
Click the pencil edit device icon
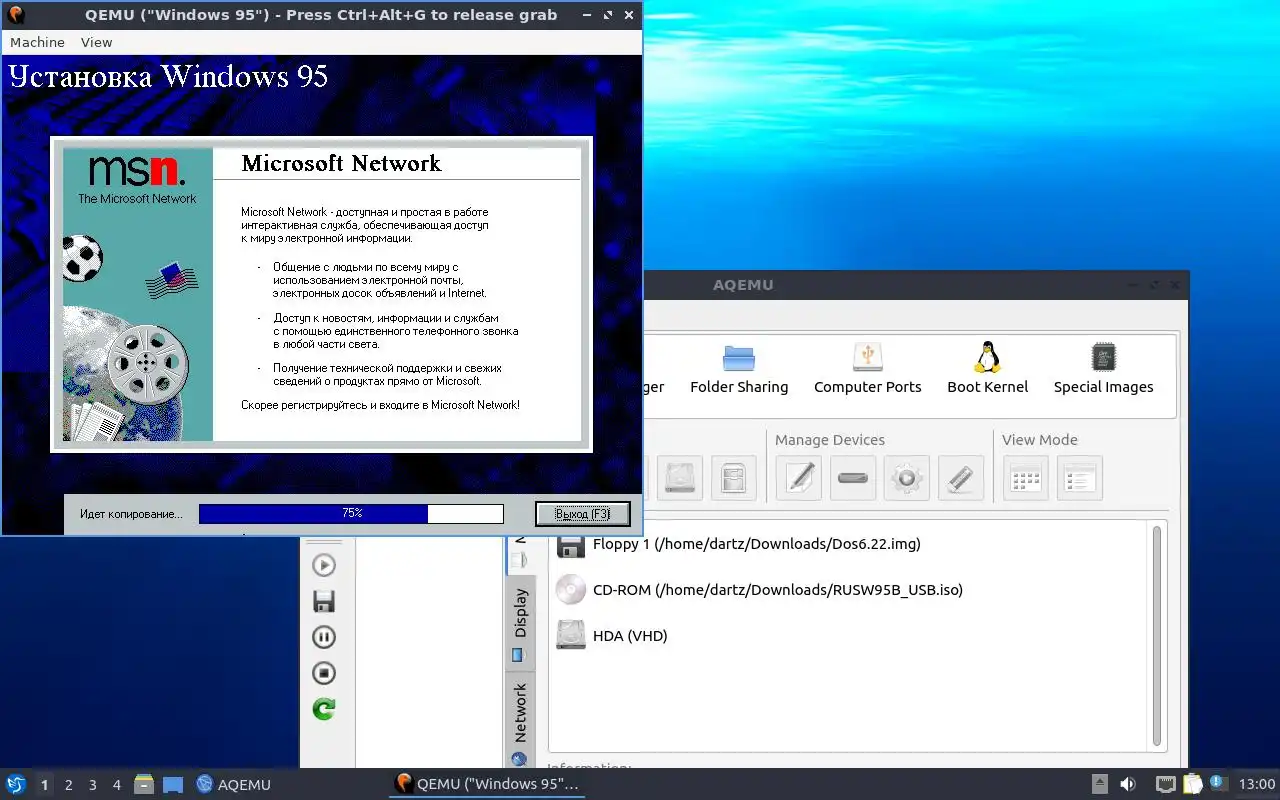click(799, 478)
